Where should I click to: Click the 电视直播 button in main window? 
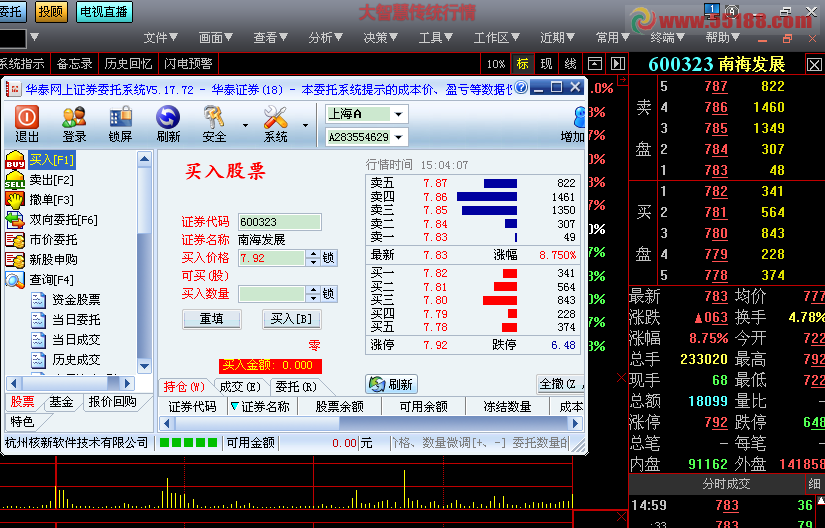pos(104,12)
